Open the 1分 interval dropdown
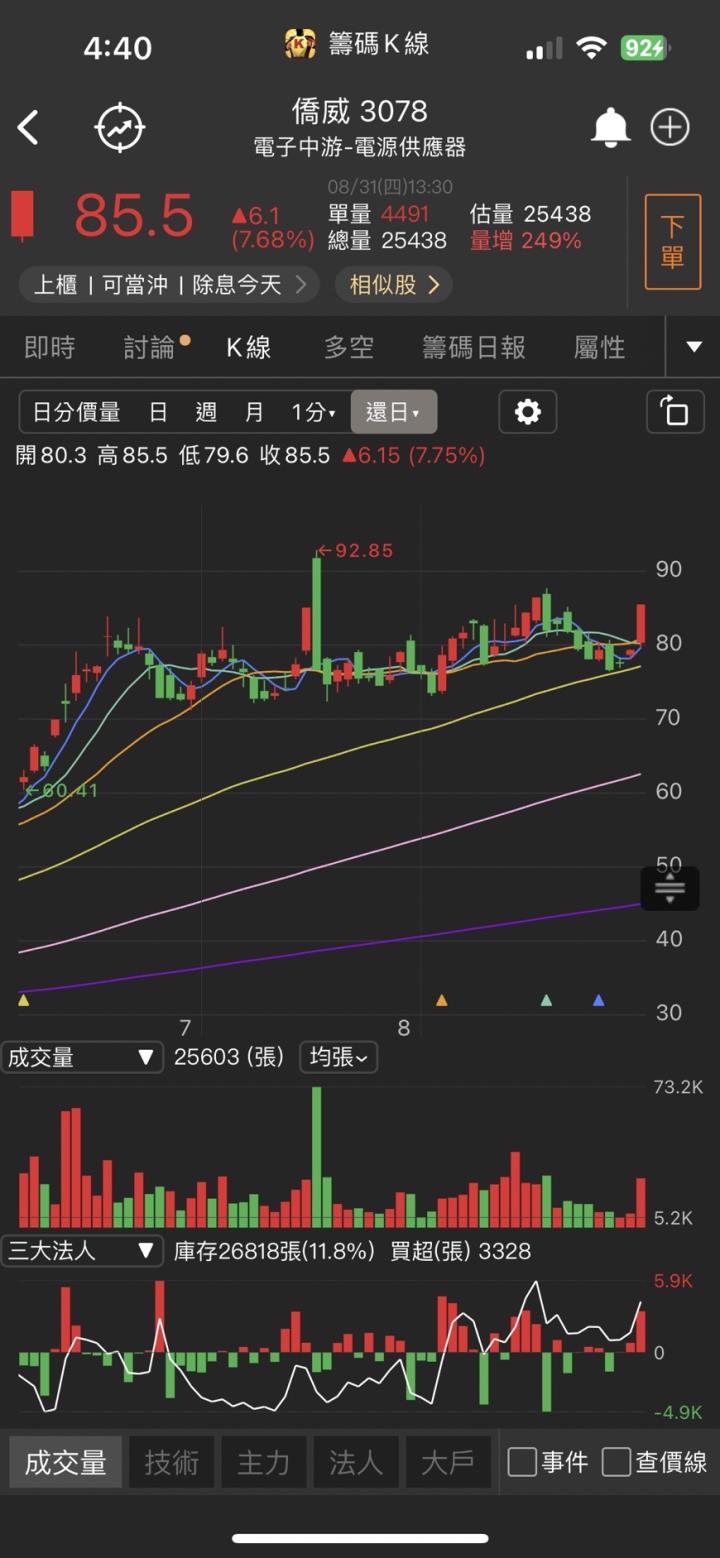The image size is (720, 1558). click(313, 412)
